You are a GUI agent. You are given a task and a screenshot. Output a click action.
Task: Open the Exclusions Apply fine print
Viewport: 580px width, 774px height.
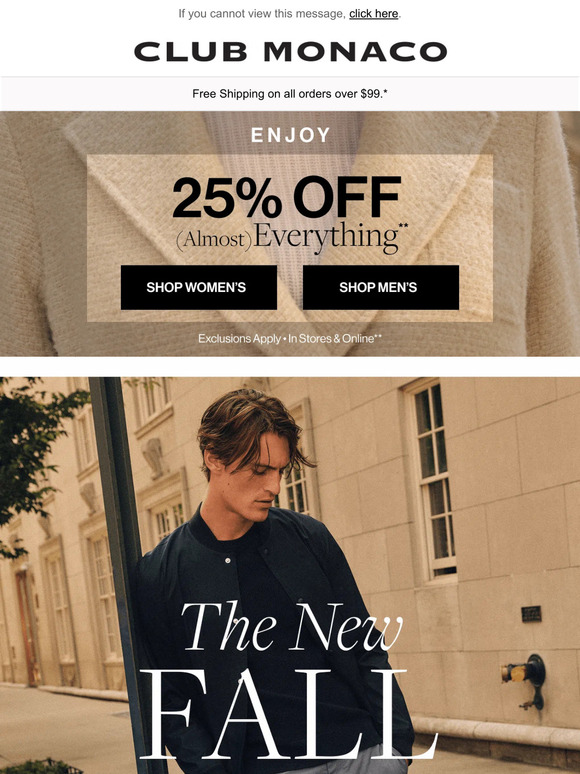click(290, 339)
